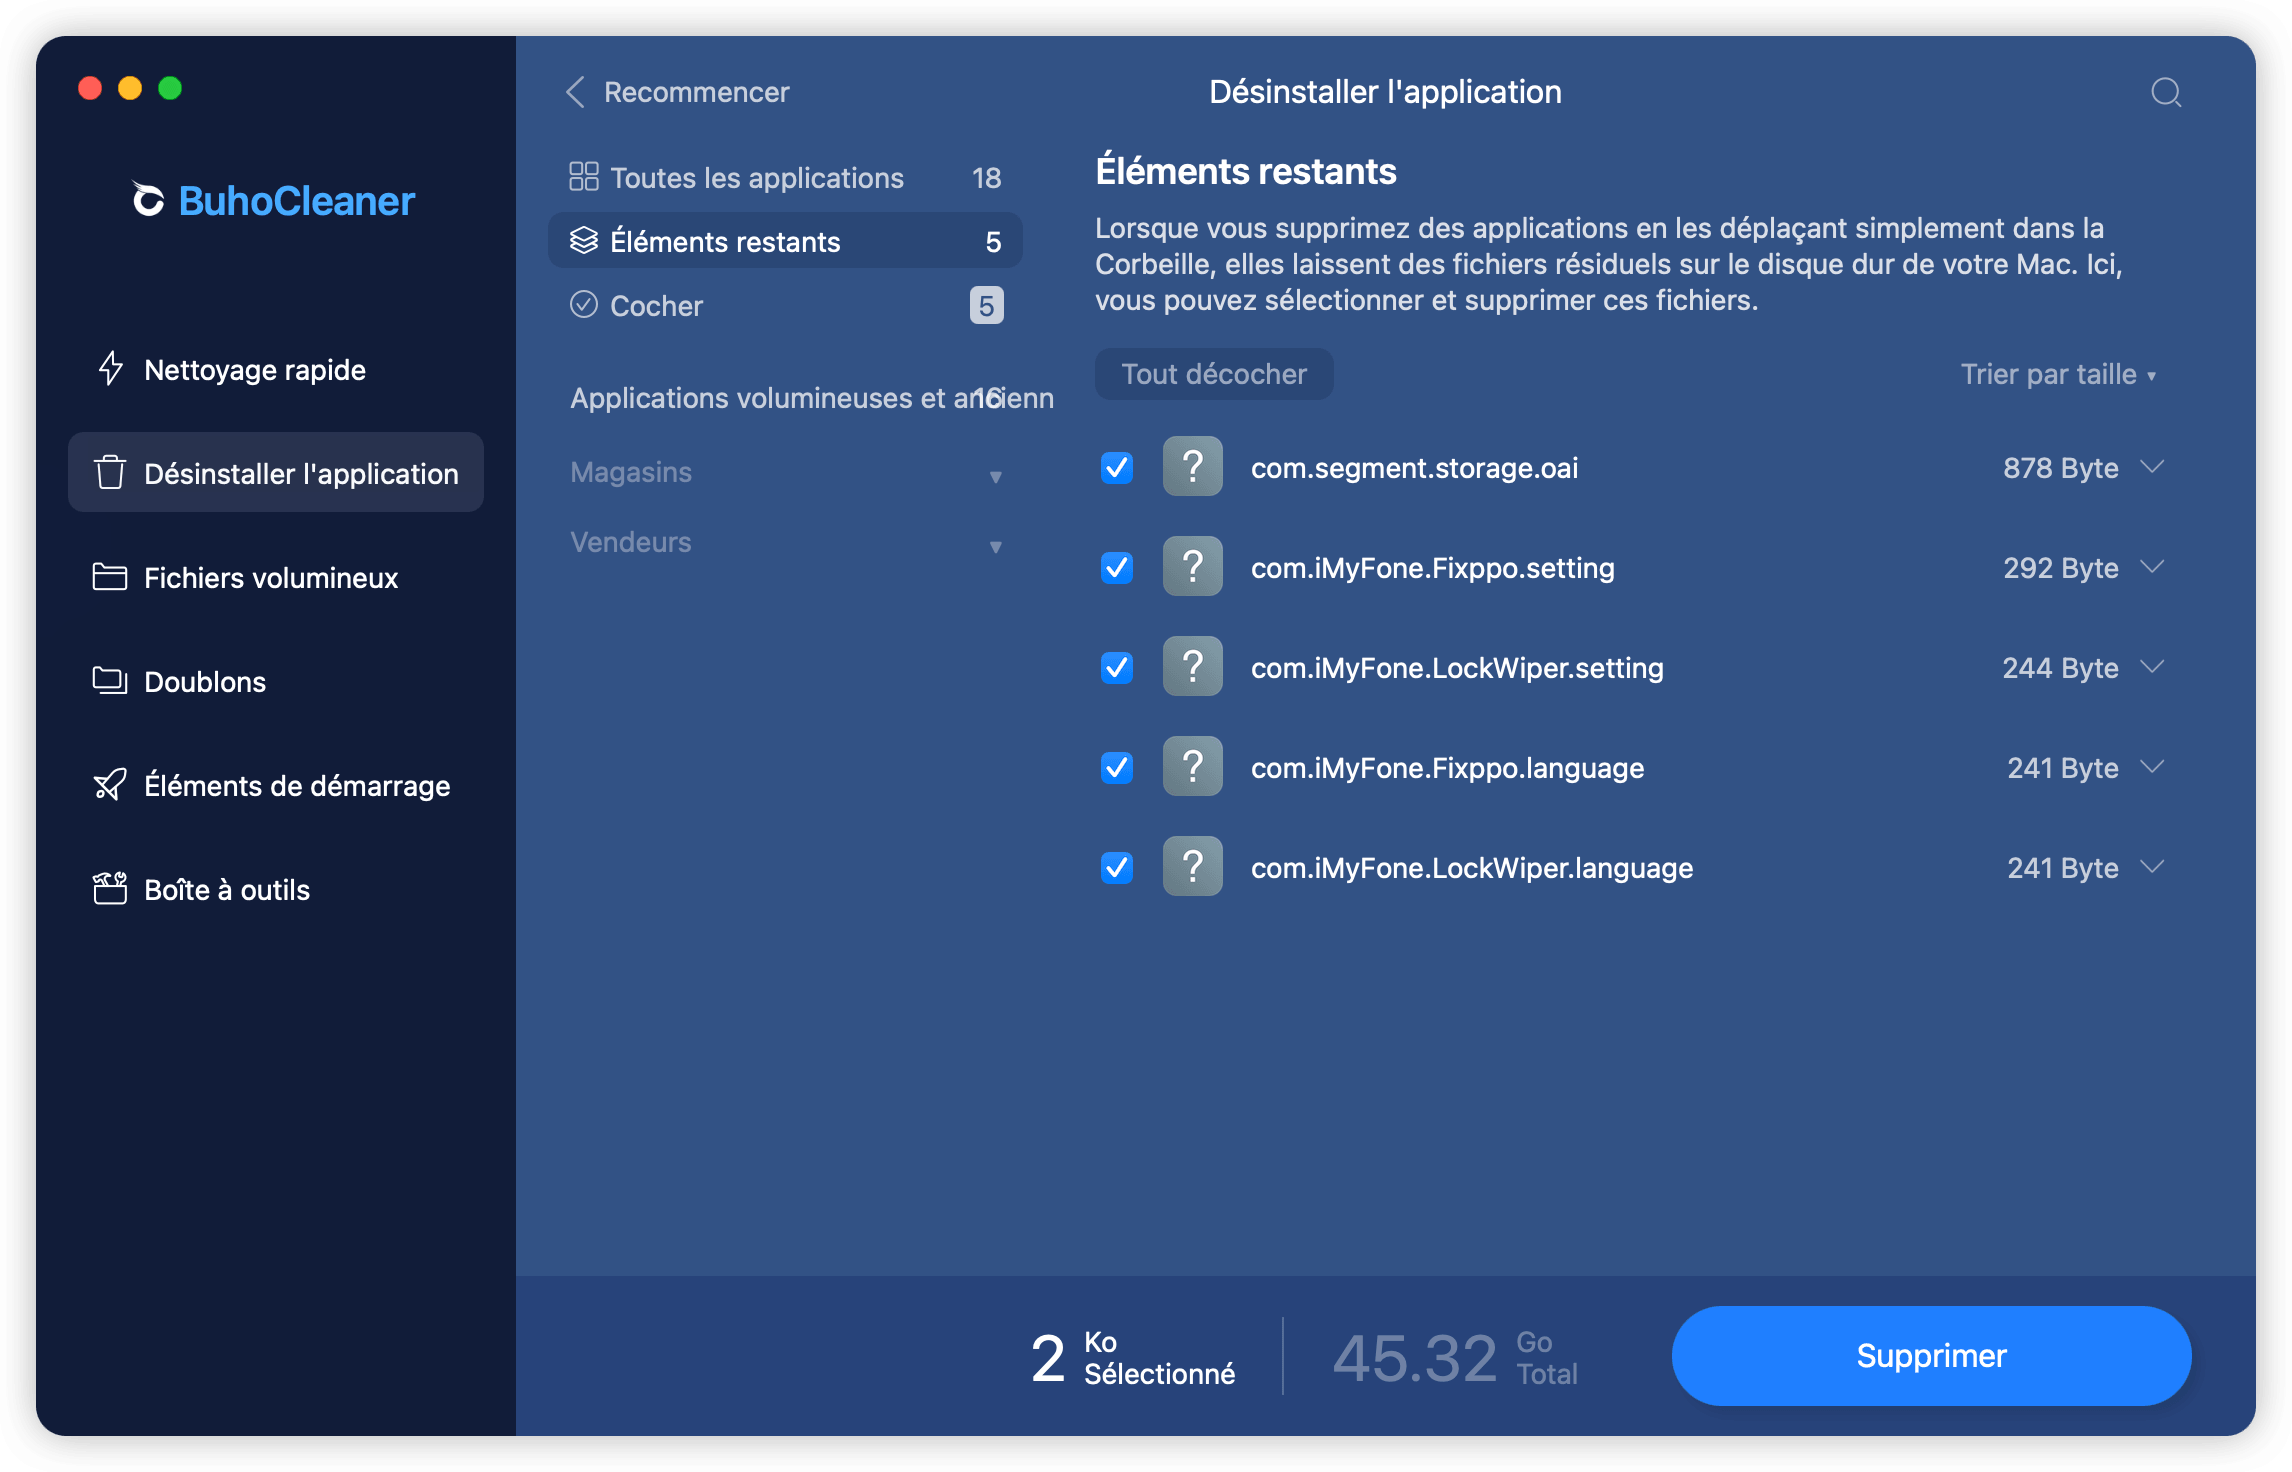Screen dimensions: 2292x1472
Task: Click the Doublons duplicate icon
Action: point(110,681)
